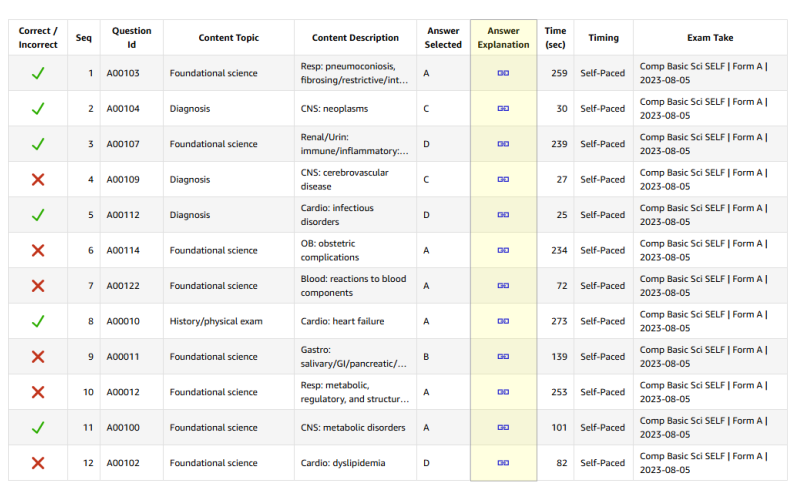Screen dimensions: 795x500
Task: Select the 'CNS: metabolic disorders' description cell
Action: click(353, 428)
